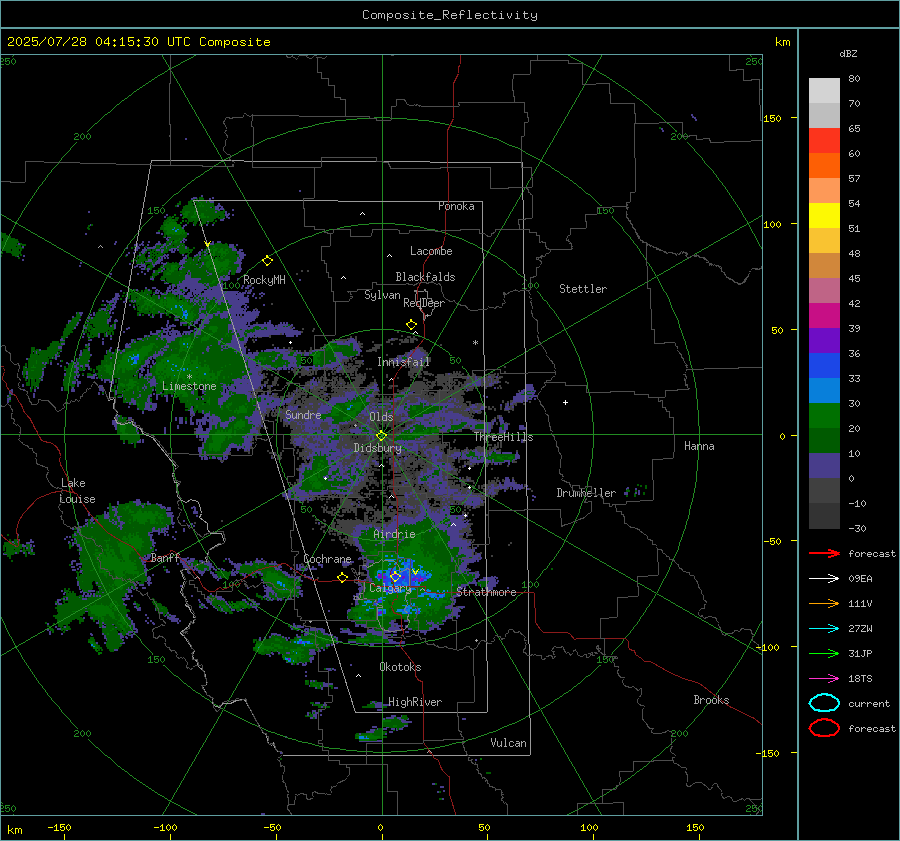Screen dimensions: 900x841
Task: Select the 0 dBZ purple color swatch
Action: 824,465
